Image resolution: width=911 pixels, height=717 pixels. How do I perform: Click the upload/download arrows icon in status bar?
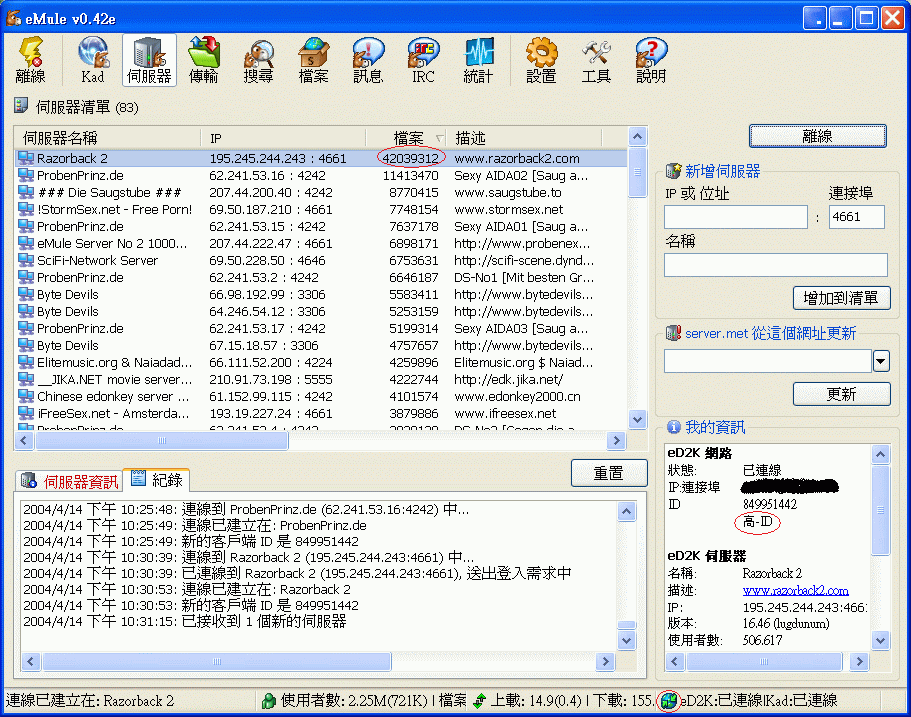pyautogui.click(x=479, y=701)
